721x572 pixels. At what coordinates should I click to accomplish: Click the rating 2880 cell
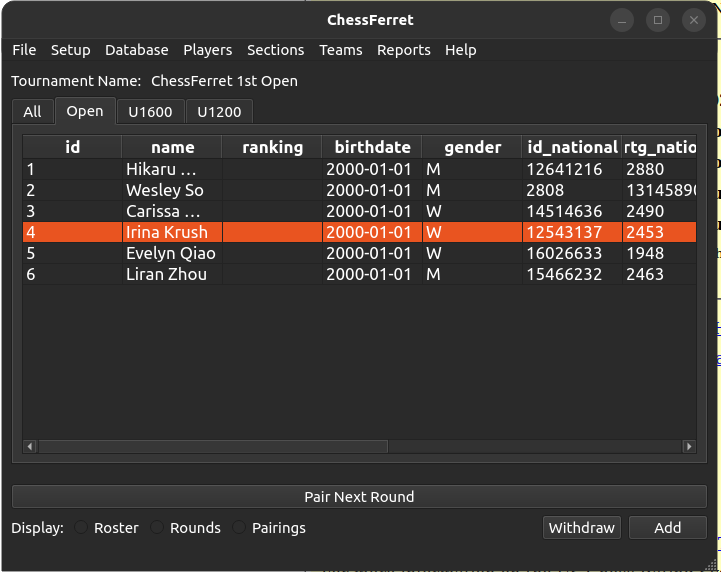coord(659,169)
